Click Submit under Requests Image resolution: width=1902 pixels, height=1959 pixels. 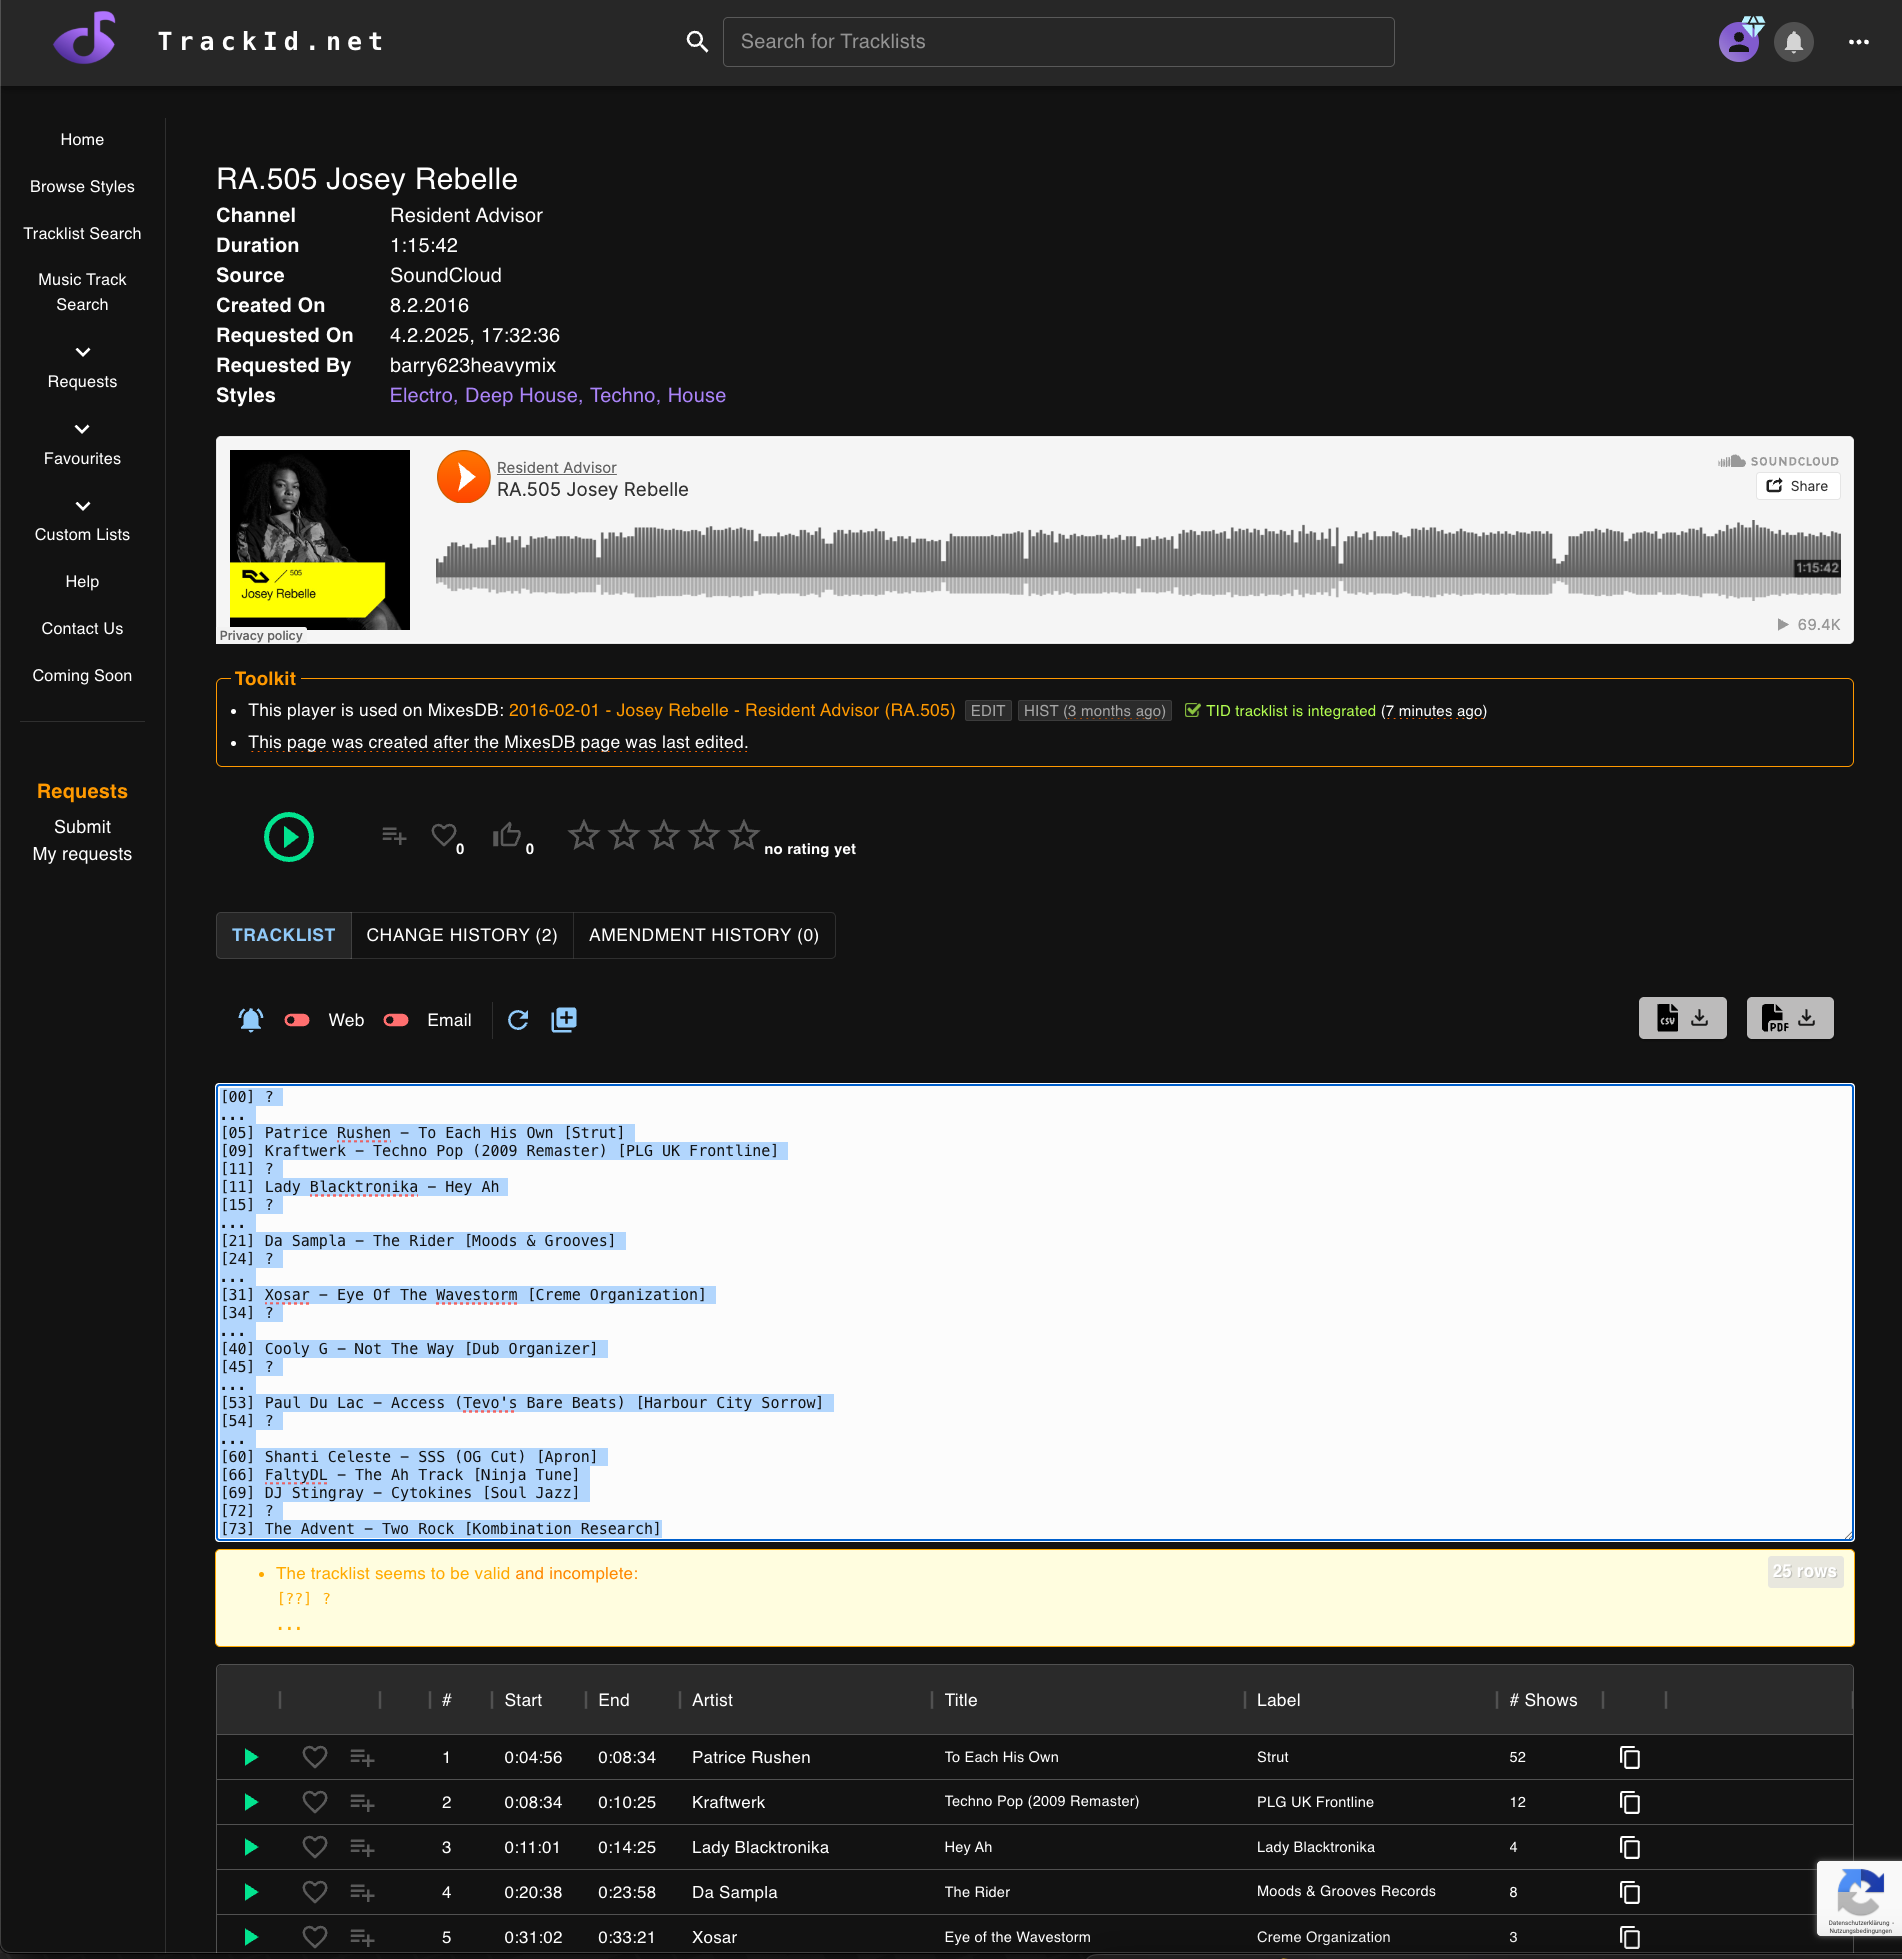82,827
